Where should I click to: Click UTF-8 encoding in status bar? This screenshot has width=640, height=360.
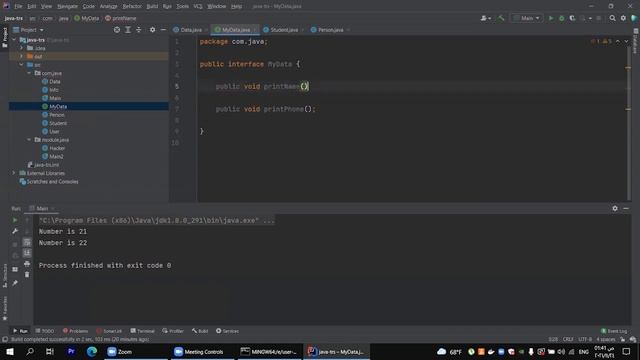pyautogui.click(x=585, y=339)
